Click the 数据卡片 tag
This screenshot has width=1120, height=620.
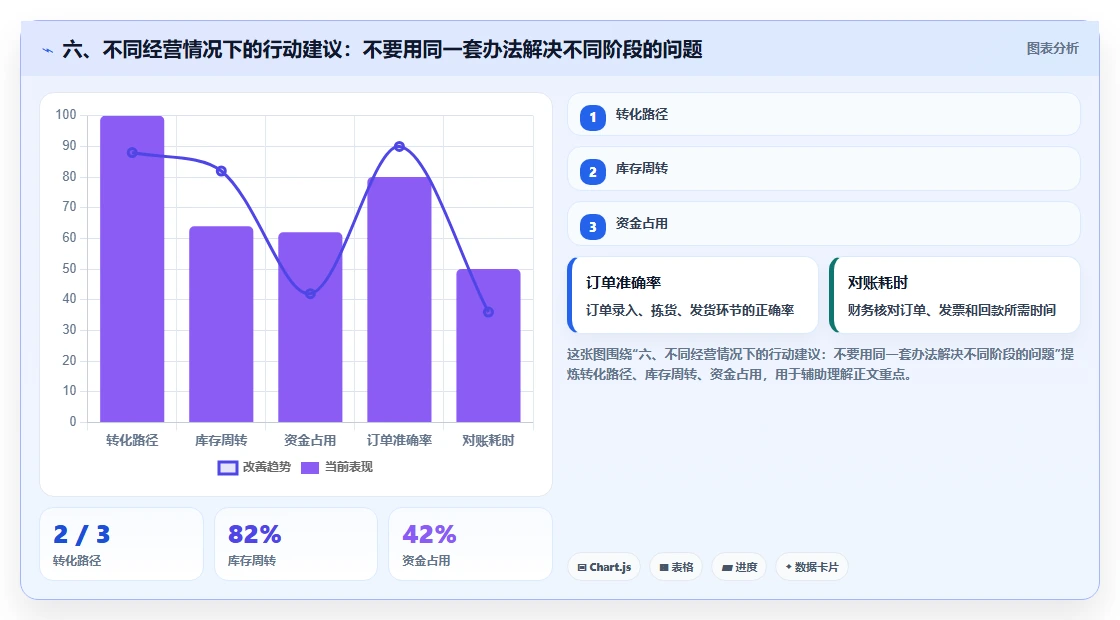click(812, 567)
